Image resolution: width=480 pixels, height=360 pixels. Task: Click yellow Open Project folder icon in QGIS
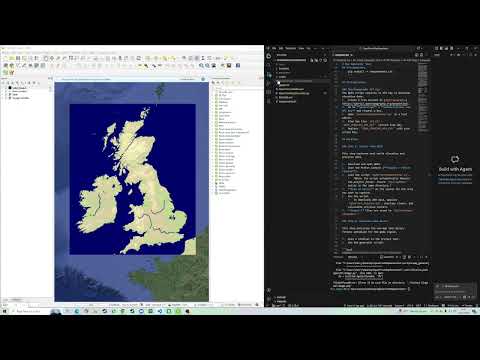tap(11, 58)
